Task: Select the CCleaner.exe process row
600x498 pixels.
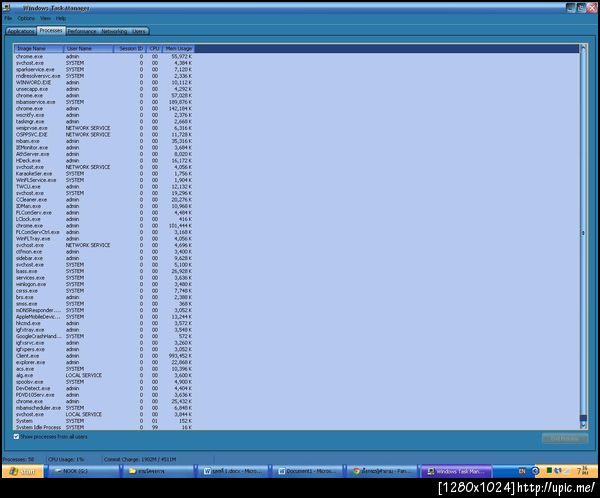Action: (104, 199)
